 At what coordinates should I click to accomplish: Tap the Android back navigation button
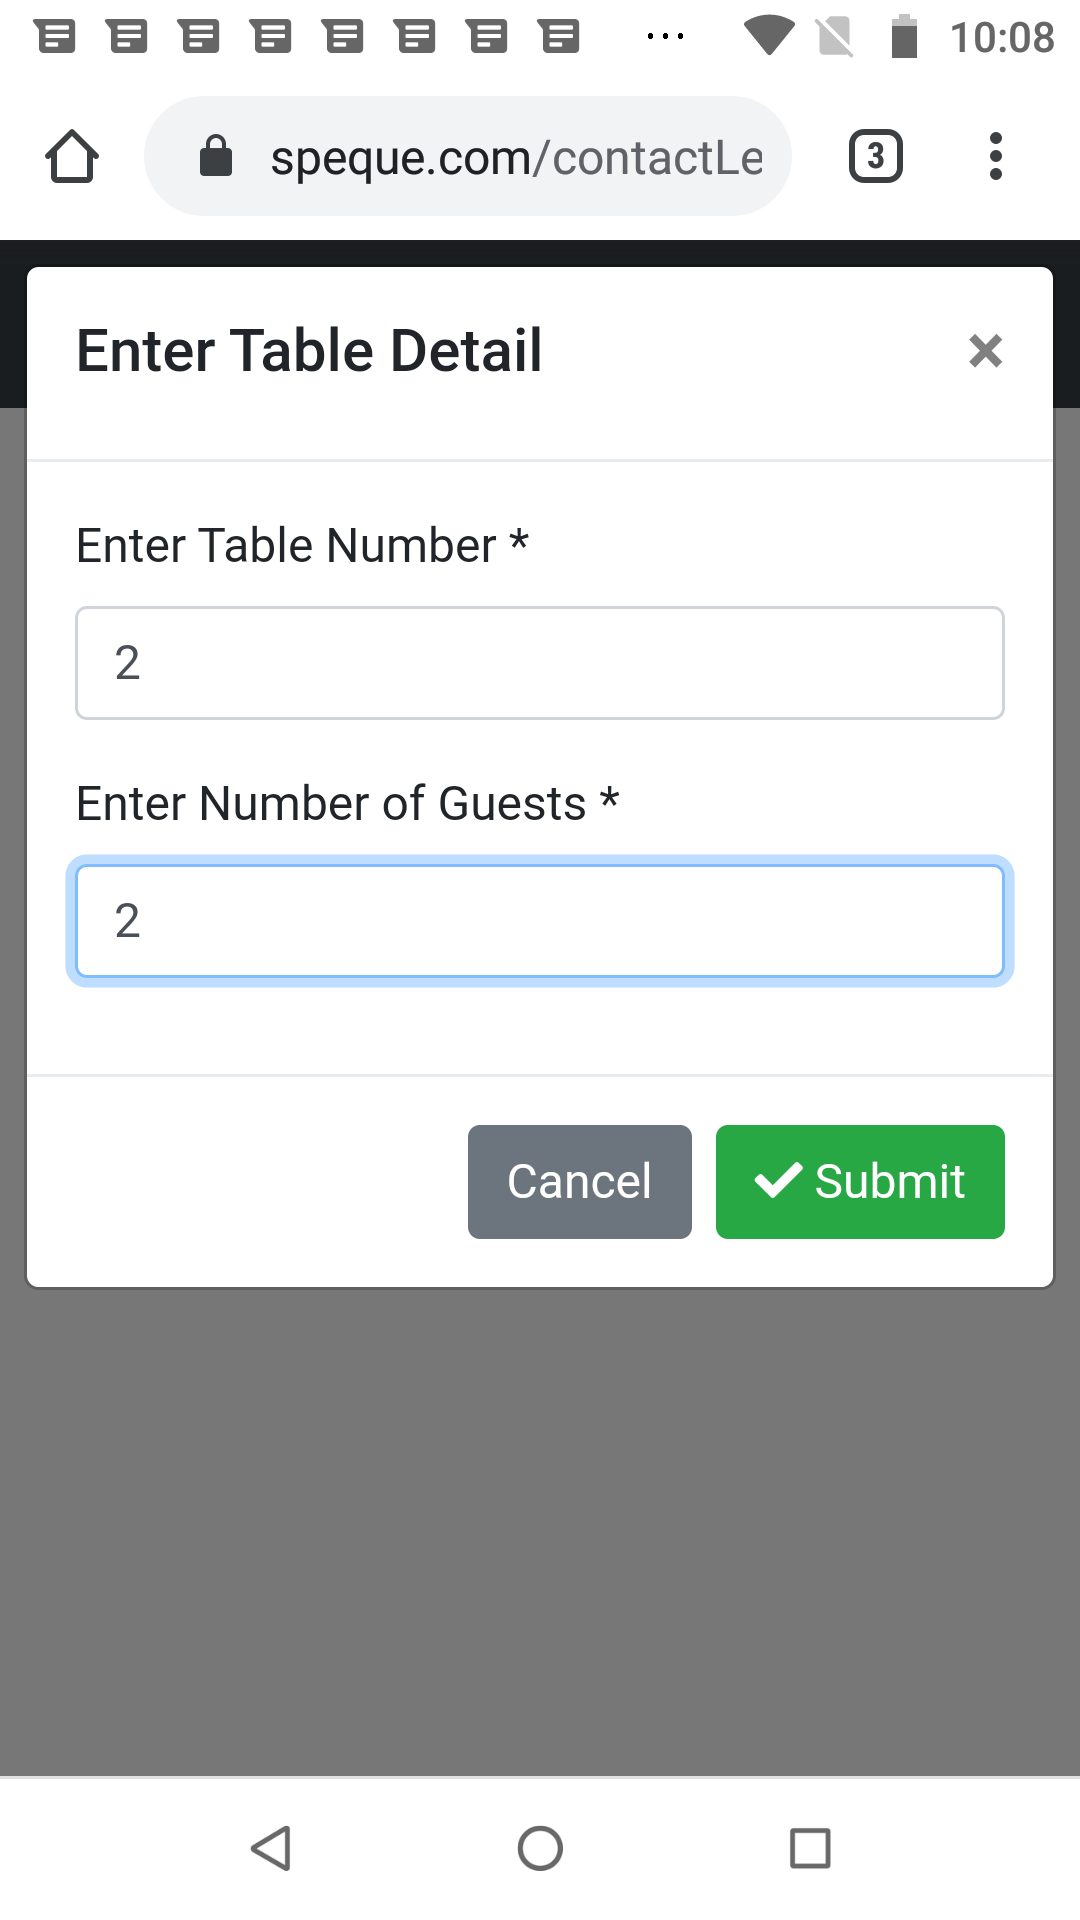(x=271, y=1848)
